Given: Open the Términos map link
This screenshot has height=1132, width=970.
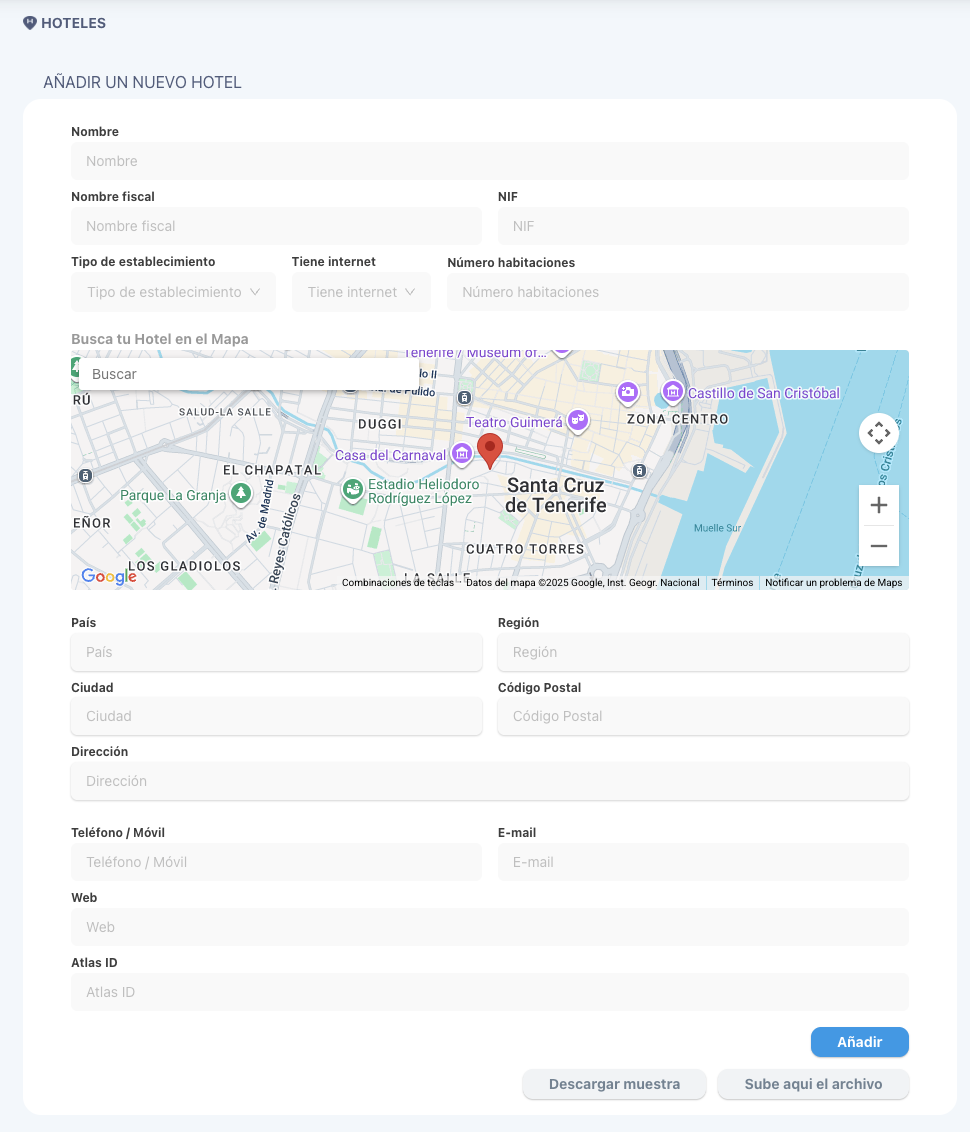Looking at the screenshot, I should tap(732, 583).
